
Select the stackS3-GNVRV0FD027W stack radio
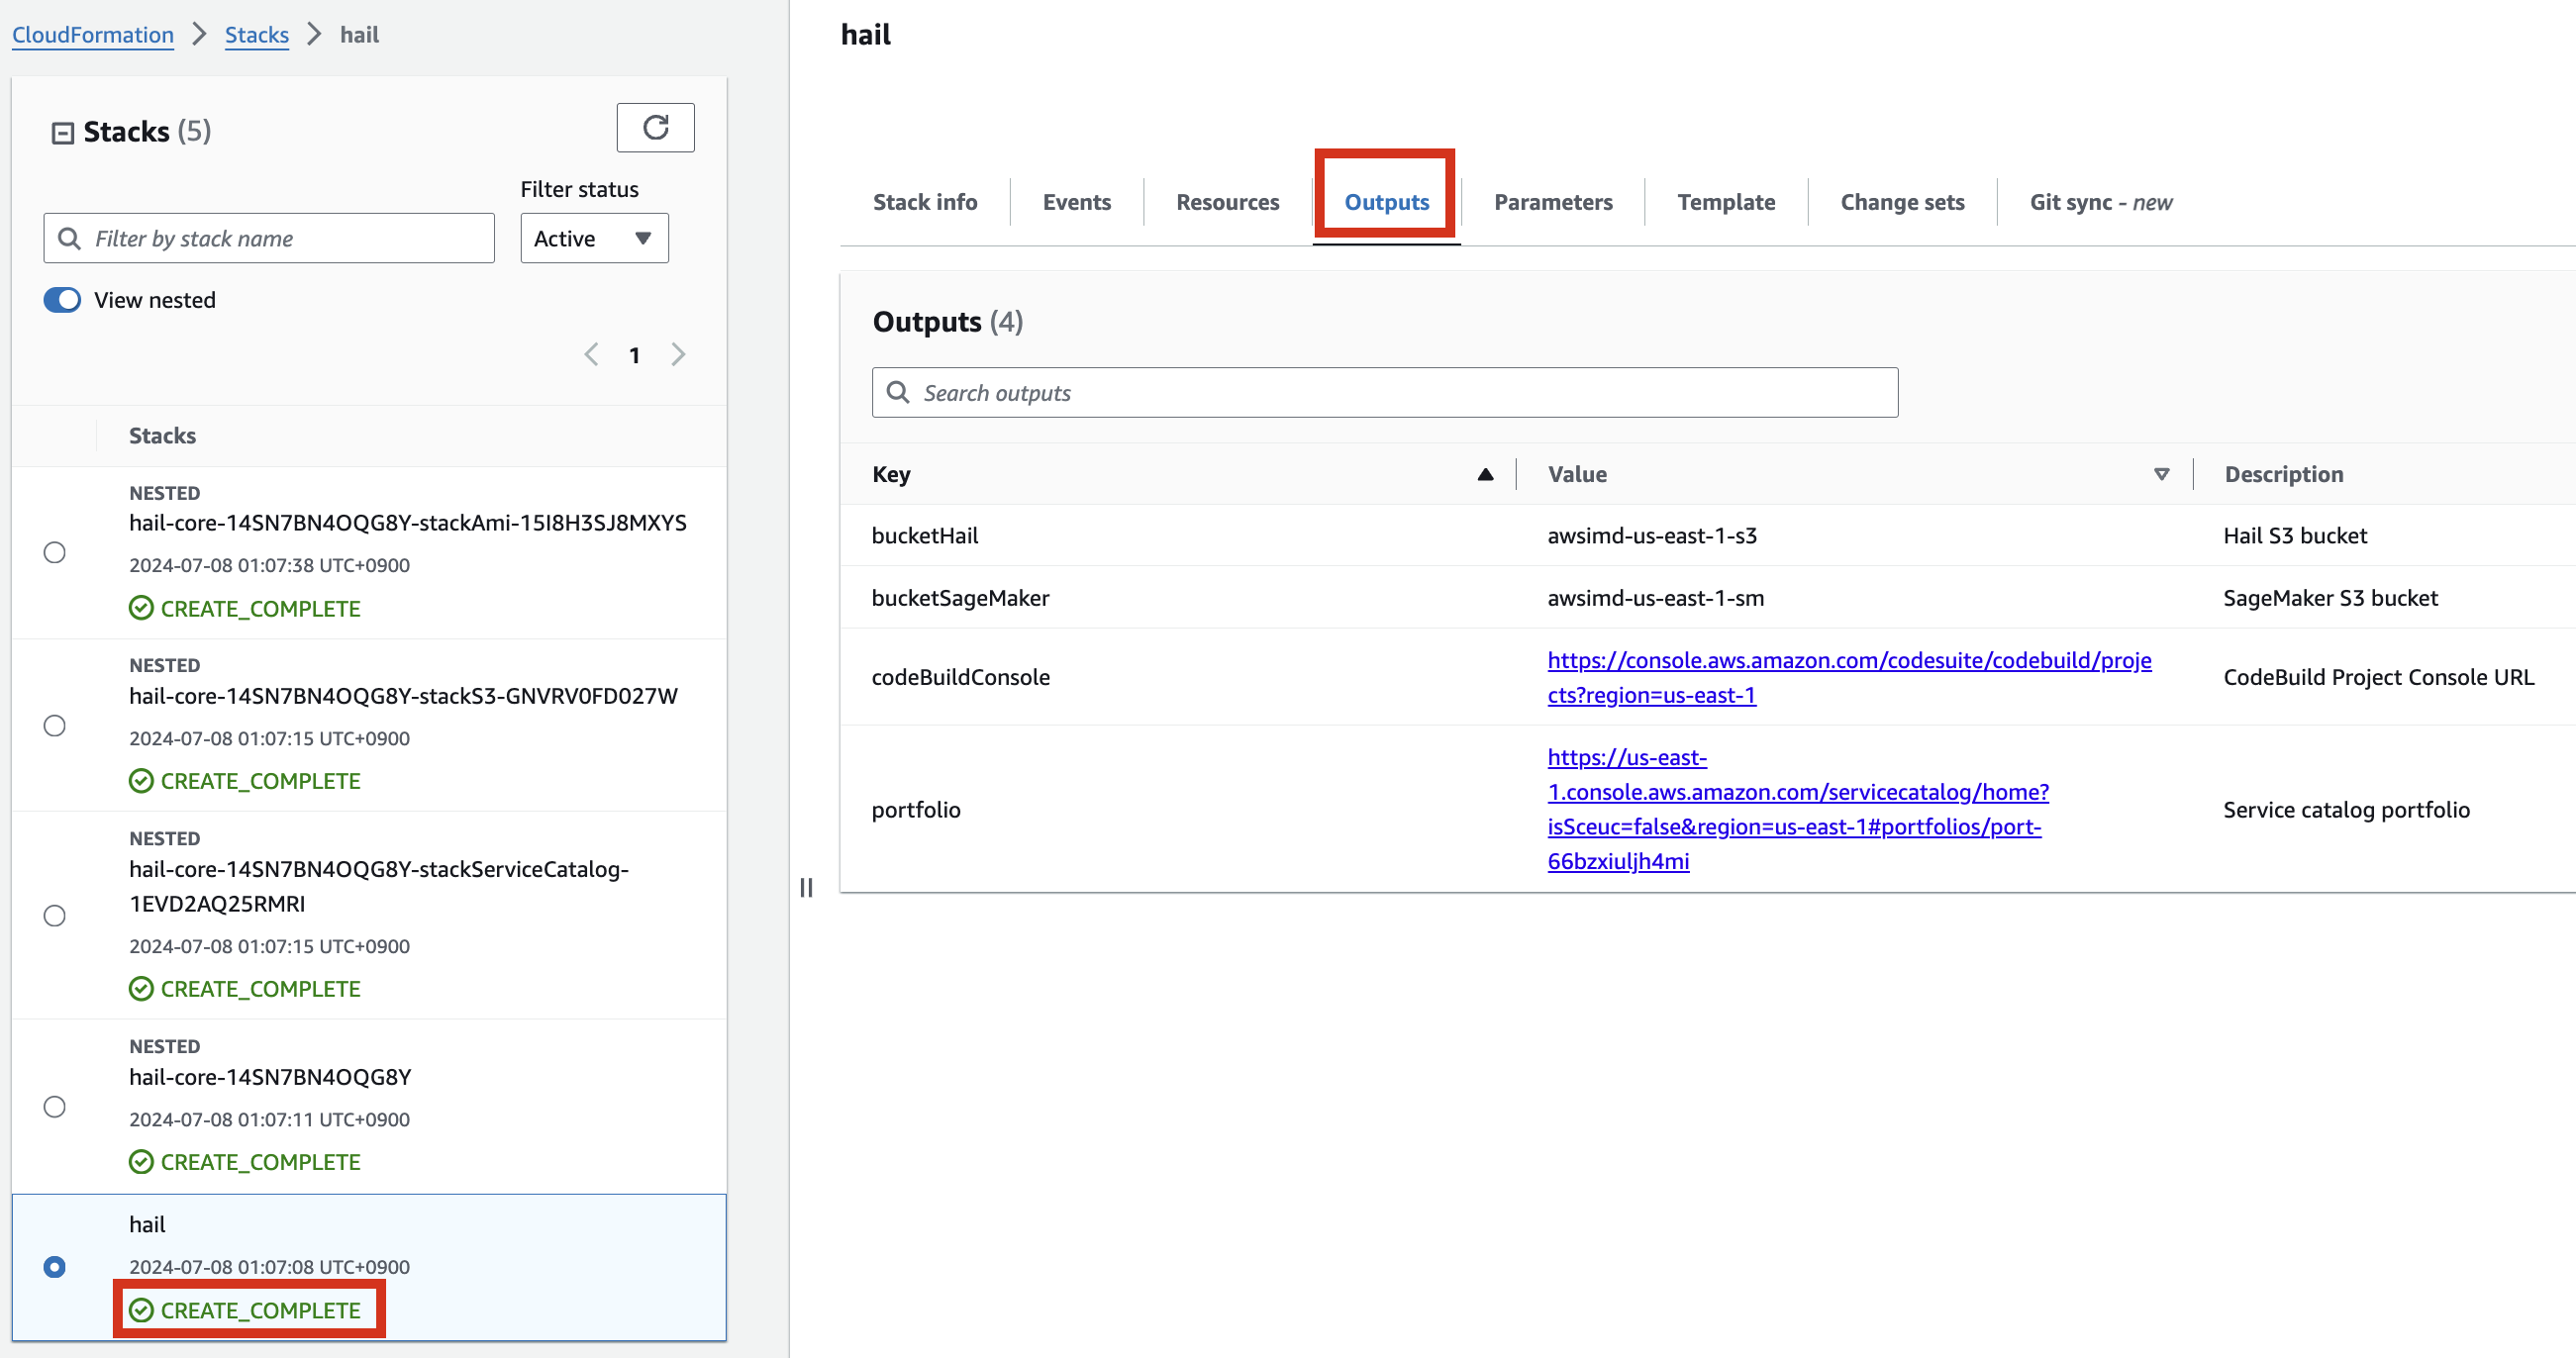pyautogui.click(x=55, y=725)
